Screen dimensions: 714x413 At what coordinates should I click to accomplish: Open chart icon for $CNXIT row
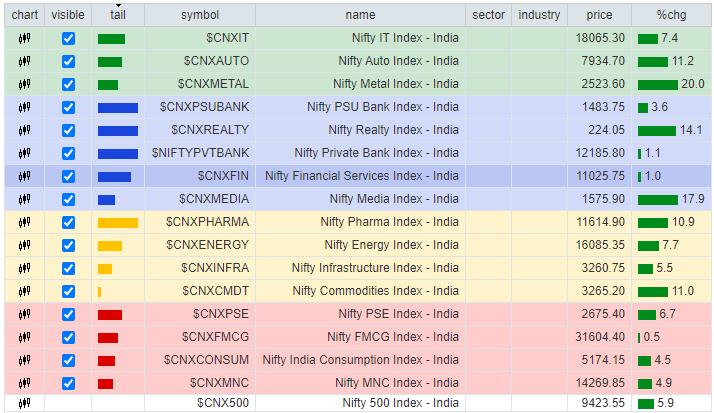(24, 38)
